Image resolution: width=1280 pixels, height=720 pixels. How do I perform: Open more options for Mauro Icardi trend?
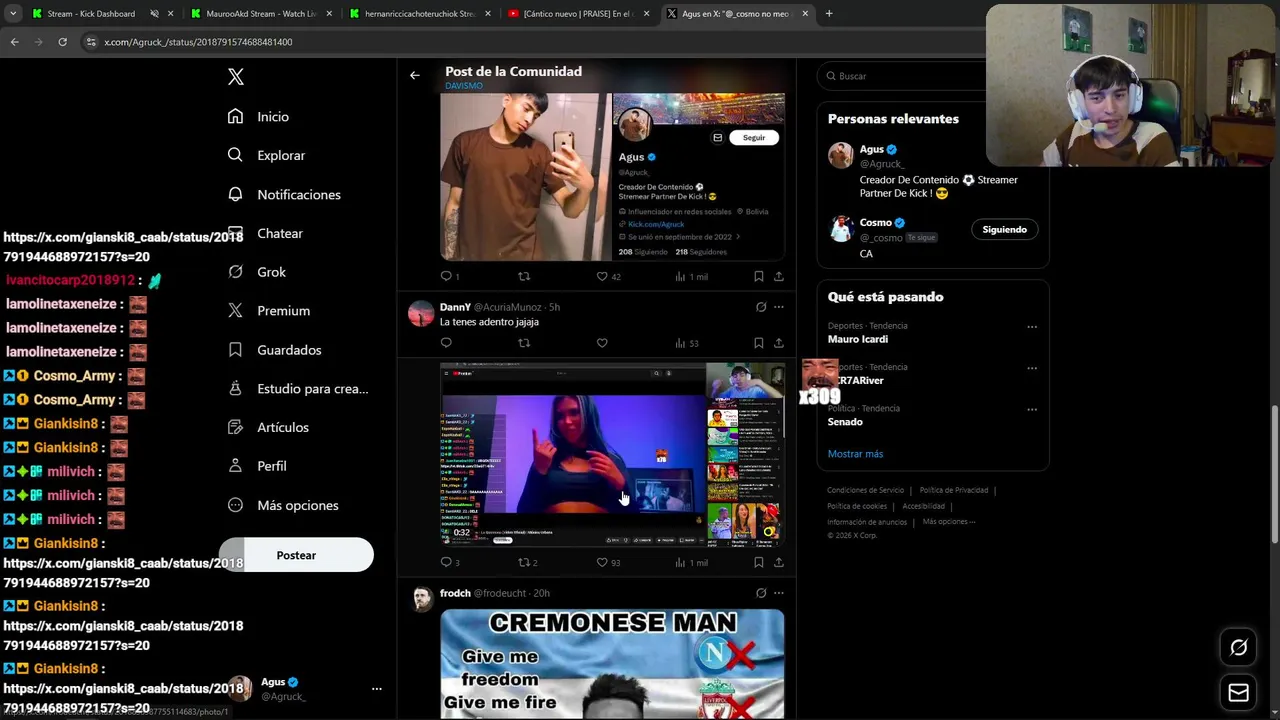1032,327
